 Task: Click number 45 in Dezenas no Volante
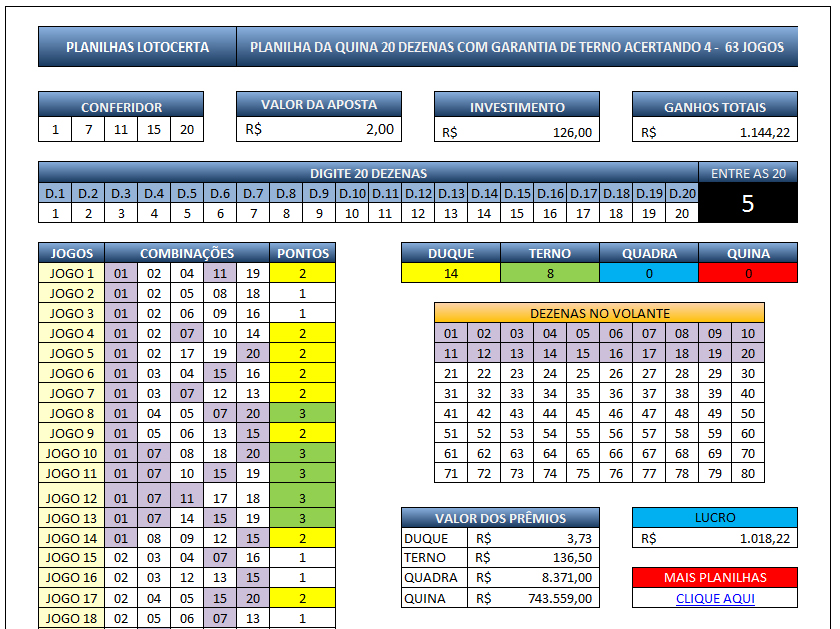coord(582,413)
